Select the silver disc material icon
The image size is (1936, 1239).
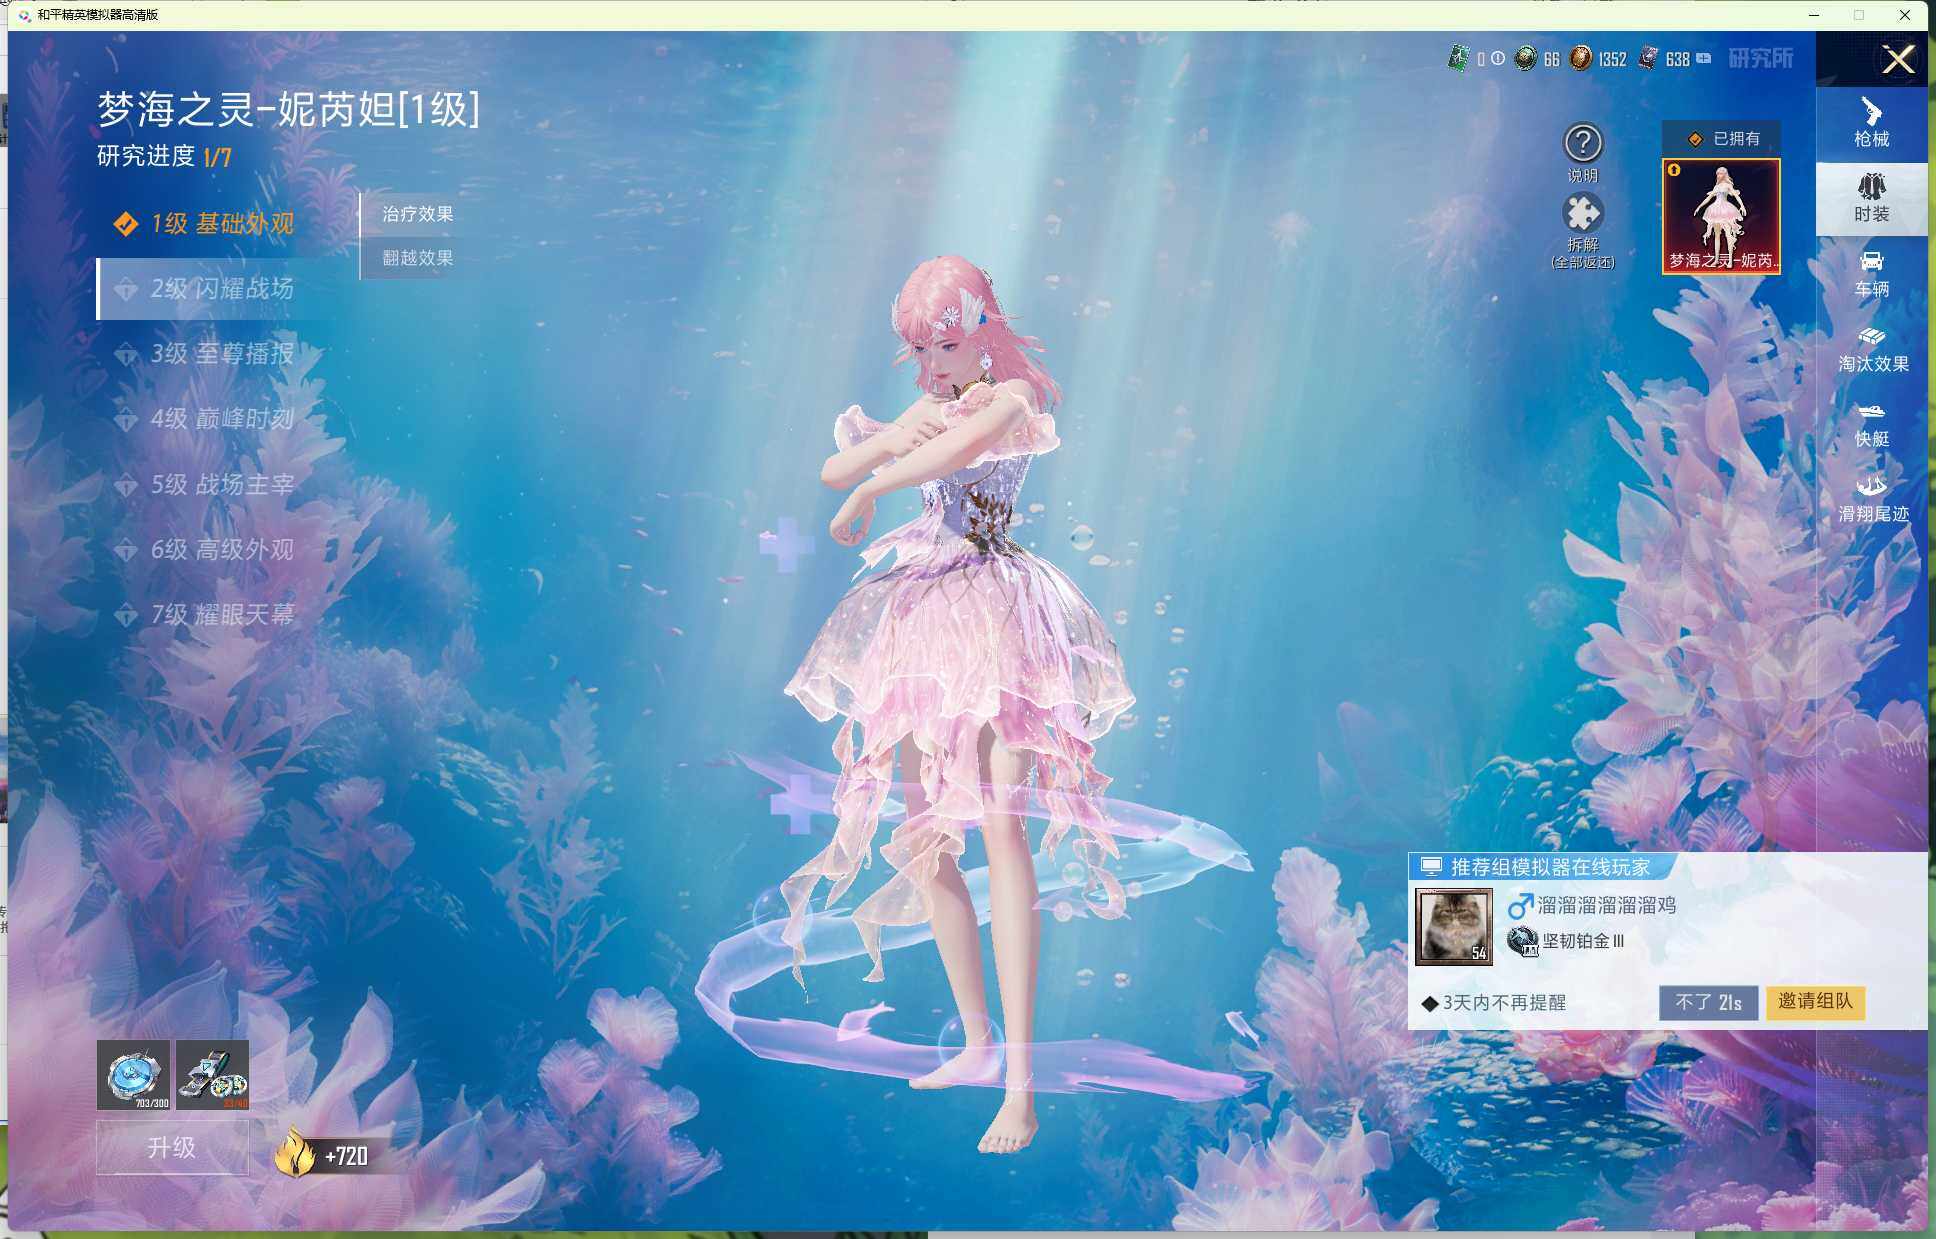coord(133,1075)
